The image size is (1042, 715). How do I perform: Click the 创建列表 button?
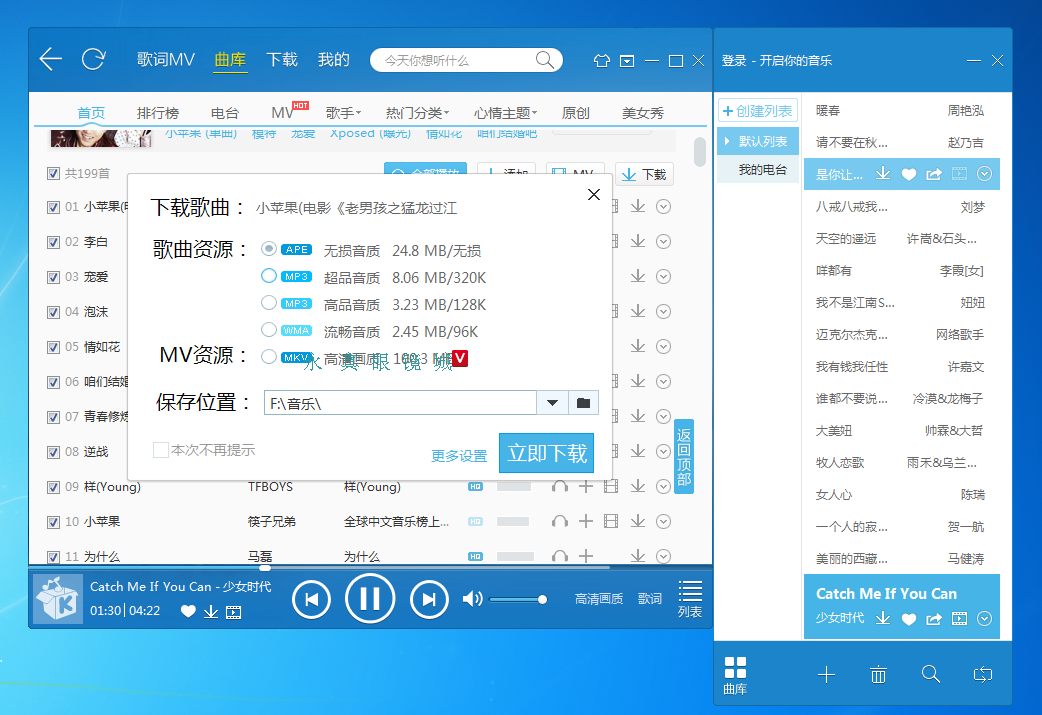(x=758, y=111)
